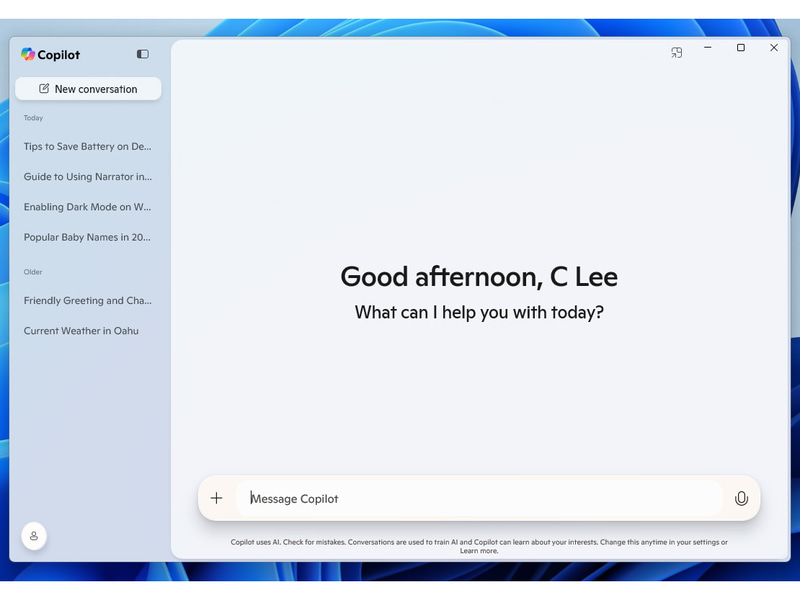800x600 pixels.
Task: Minimize the Copilot window
Action: [x=708, y=47]
